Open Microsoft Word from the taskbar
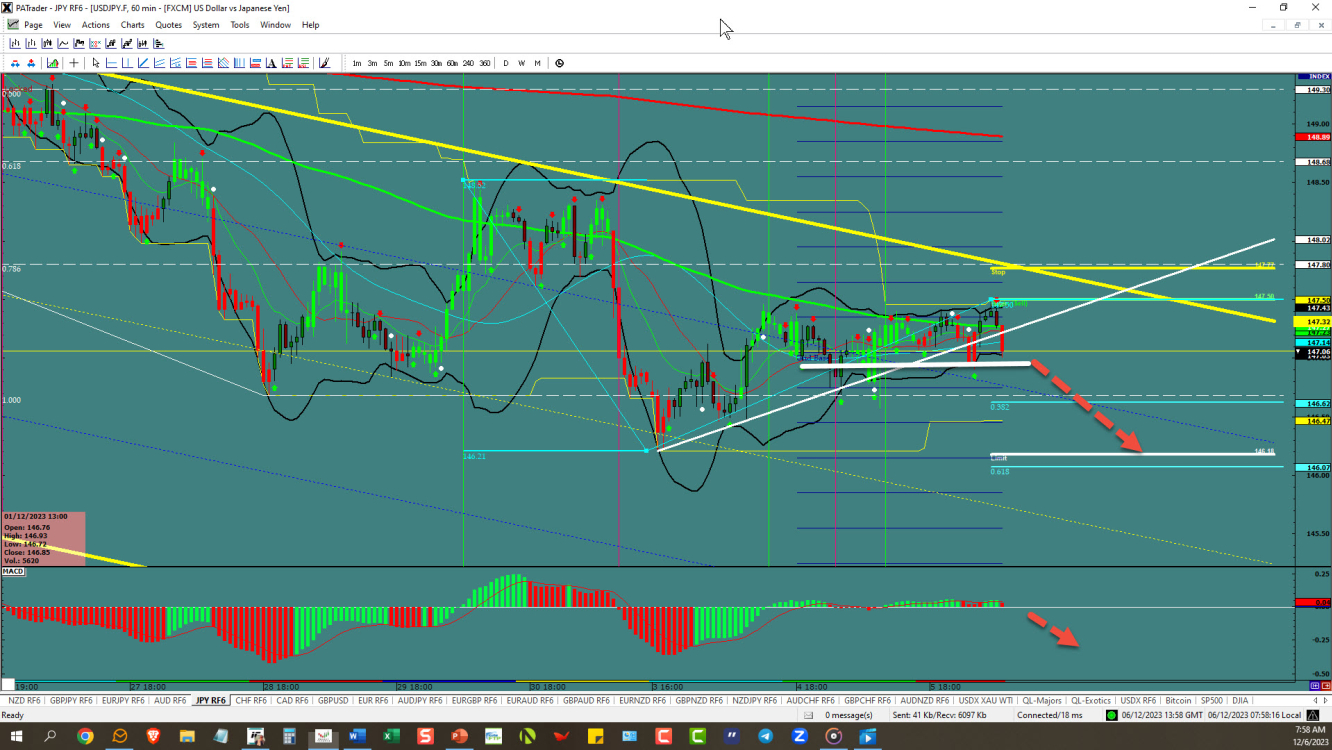Viewport: 1332px width, 750px height. point(357,736)
